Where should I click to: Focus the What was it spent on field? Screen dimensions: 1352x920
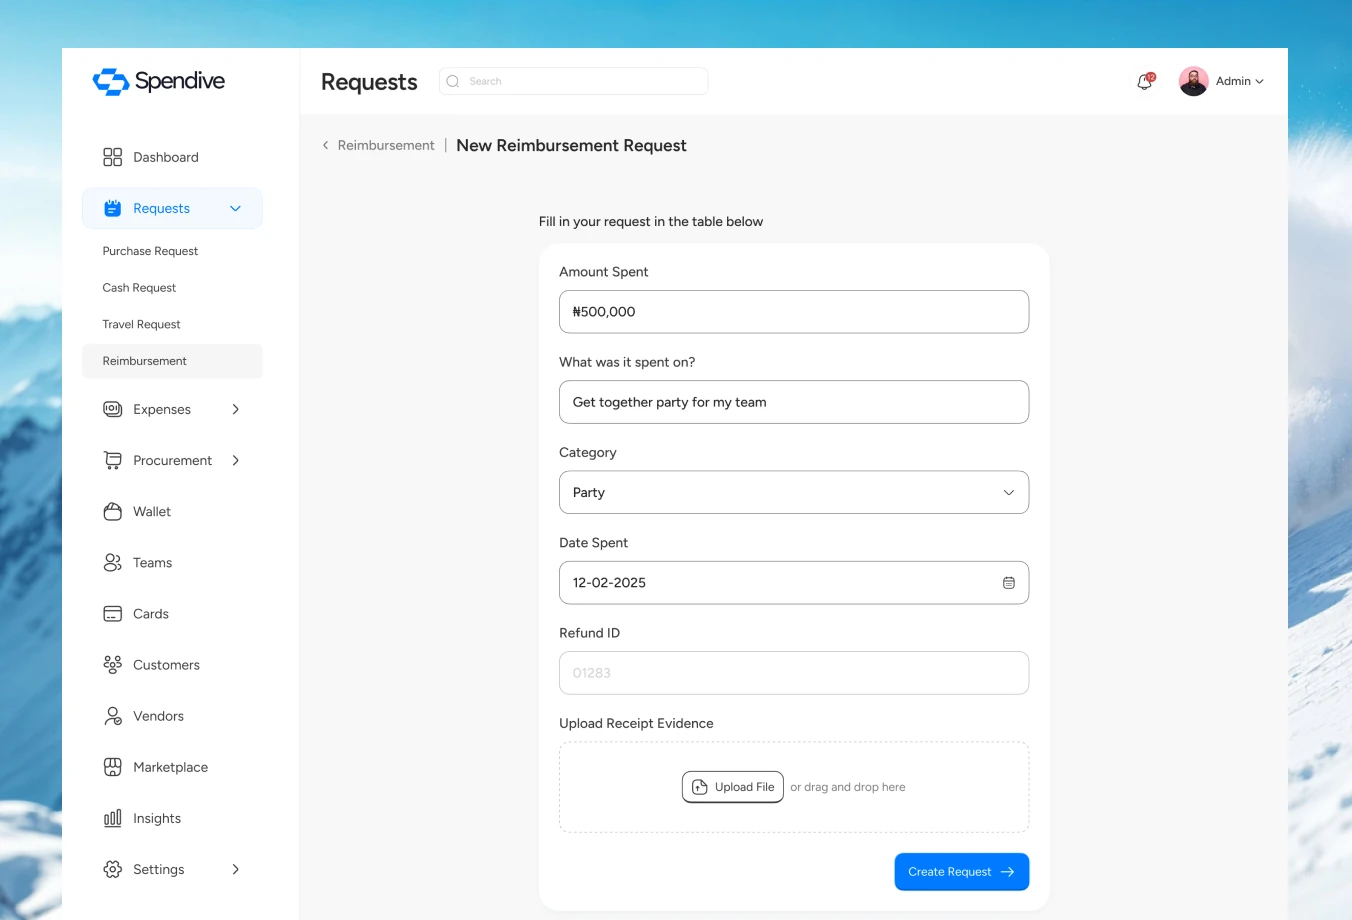pos(794,402)
